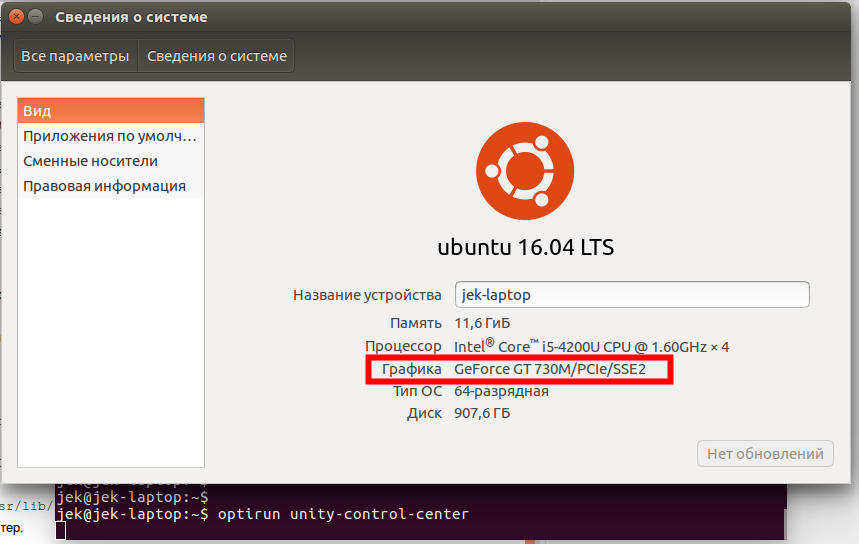
Task: Click the ubuntu 16.04 LTS version text
Action: click(x=524, y=247)
